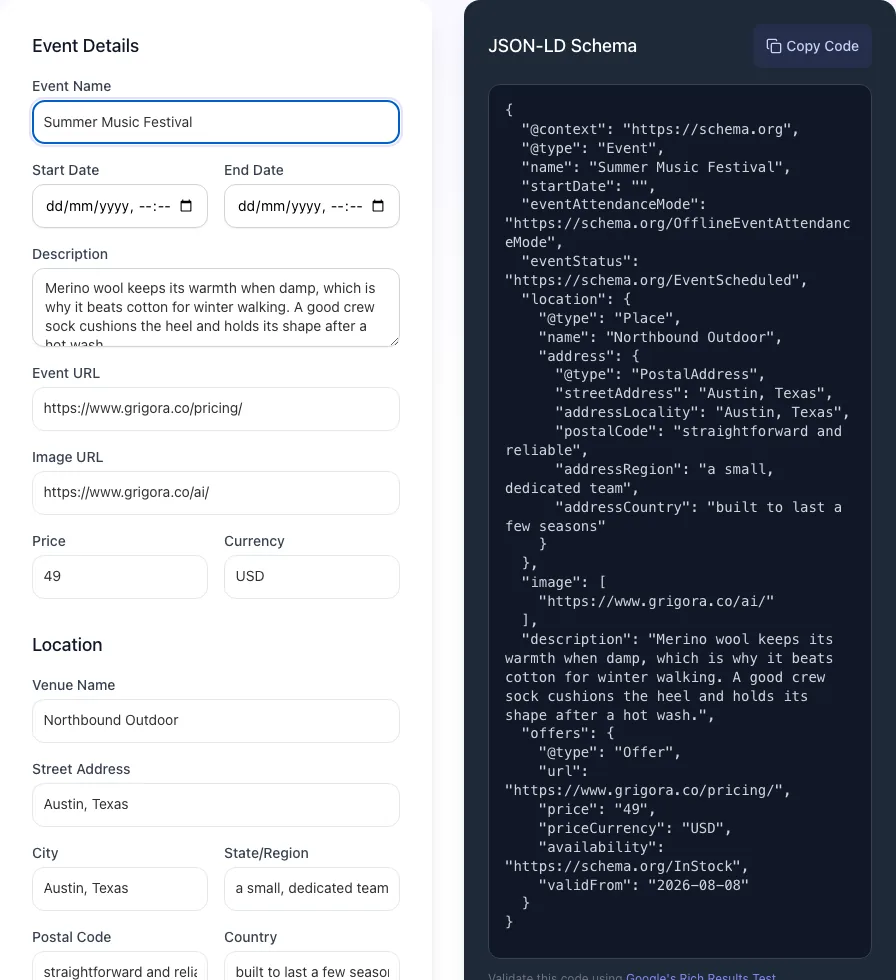Select the Image URL input
896x980 pixels.
point(216,492)
